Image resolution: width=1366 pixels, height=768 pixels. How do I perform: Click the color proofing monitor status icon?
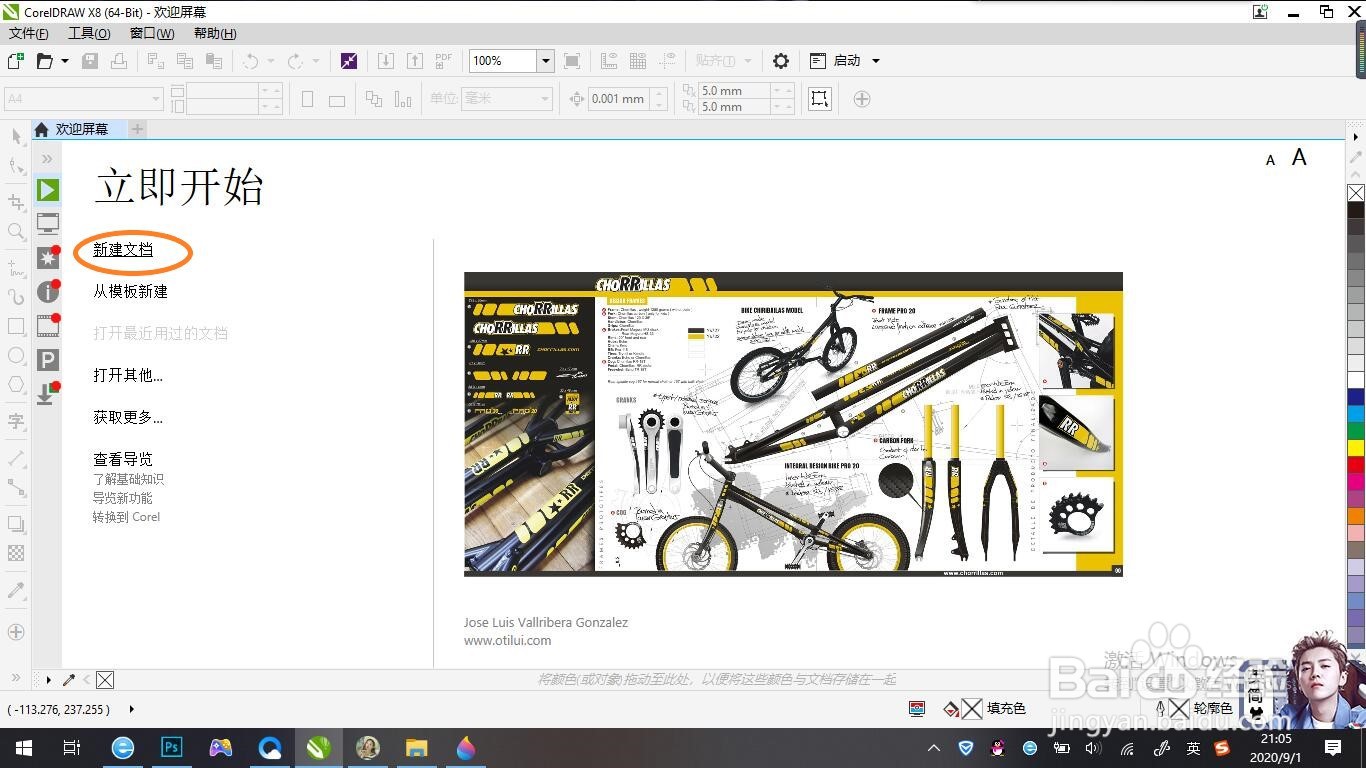[917, 708]
